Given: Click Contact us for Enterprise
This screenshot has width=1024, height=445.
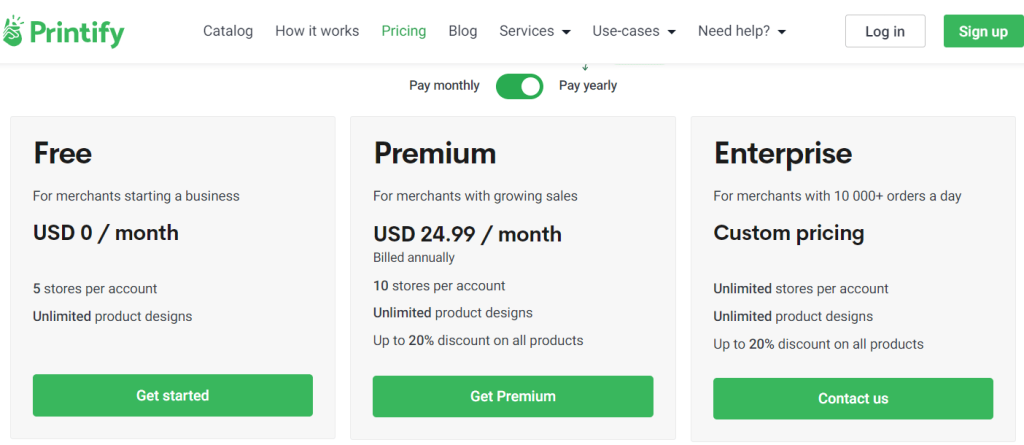Looking at the screenshot, I should point(853,398).
